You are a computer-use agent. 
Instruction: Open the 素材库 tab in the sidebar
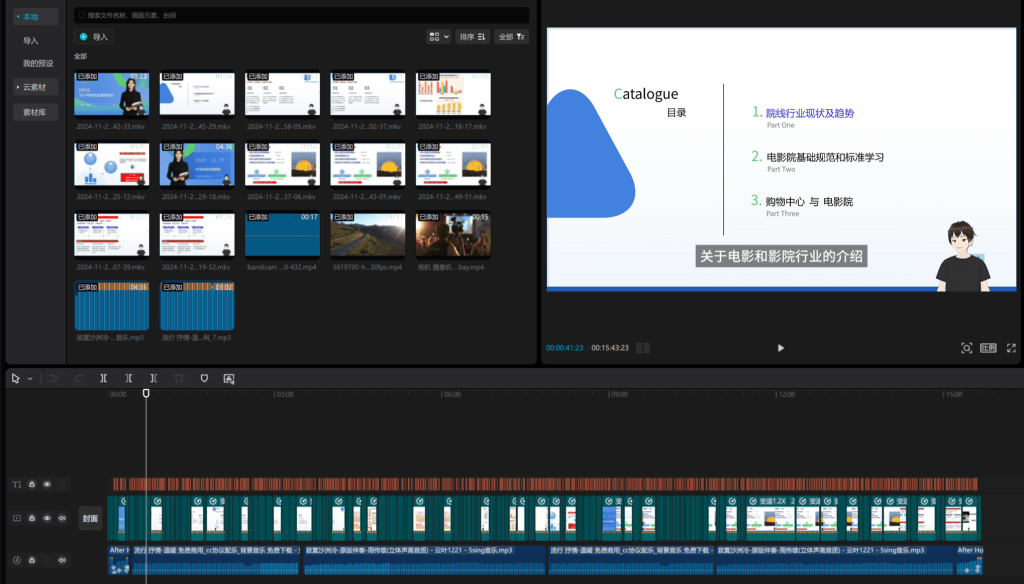pos(35,112)
